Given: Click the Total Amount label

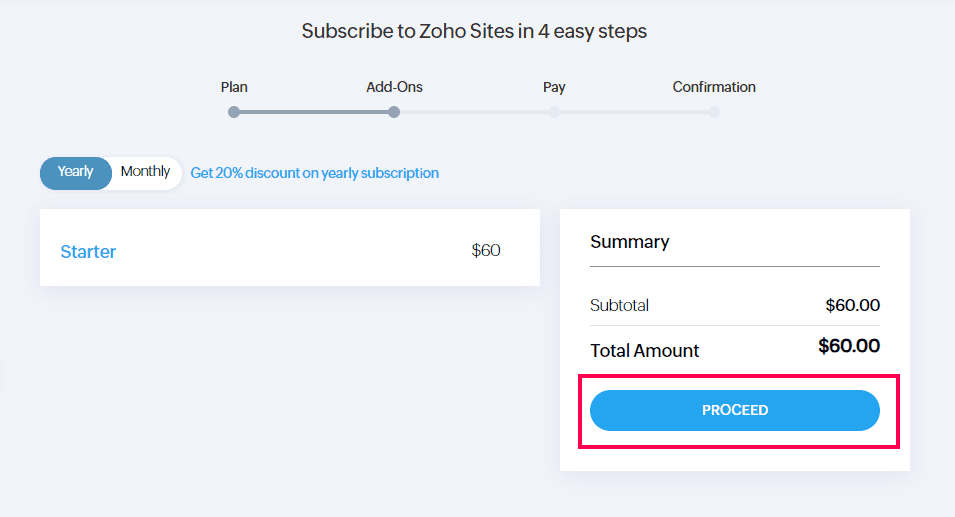Looking at the screenshot, I should click(x=645, y=351).
